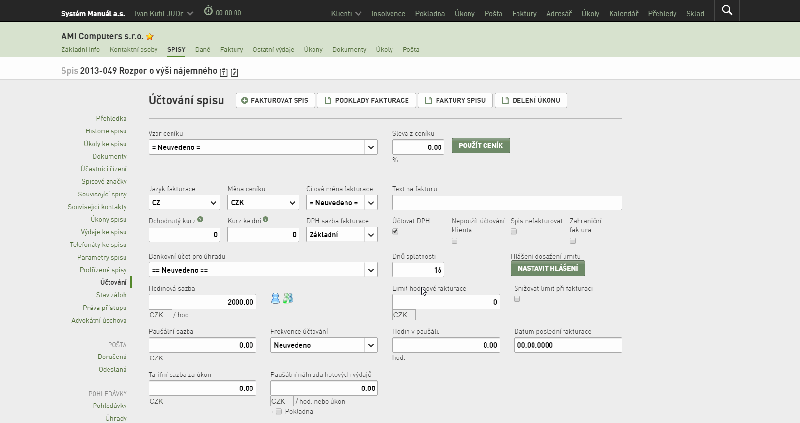
Task: Expand the Vzor ceníku dropdown
Action: pyautogui.click(x=263, y=147)
